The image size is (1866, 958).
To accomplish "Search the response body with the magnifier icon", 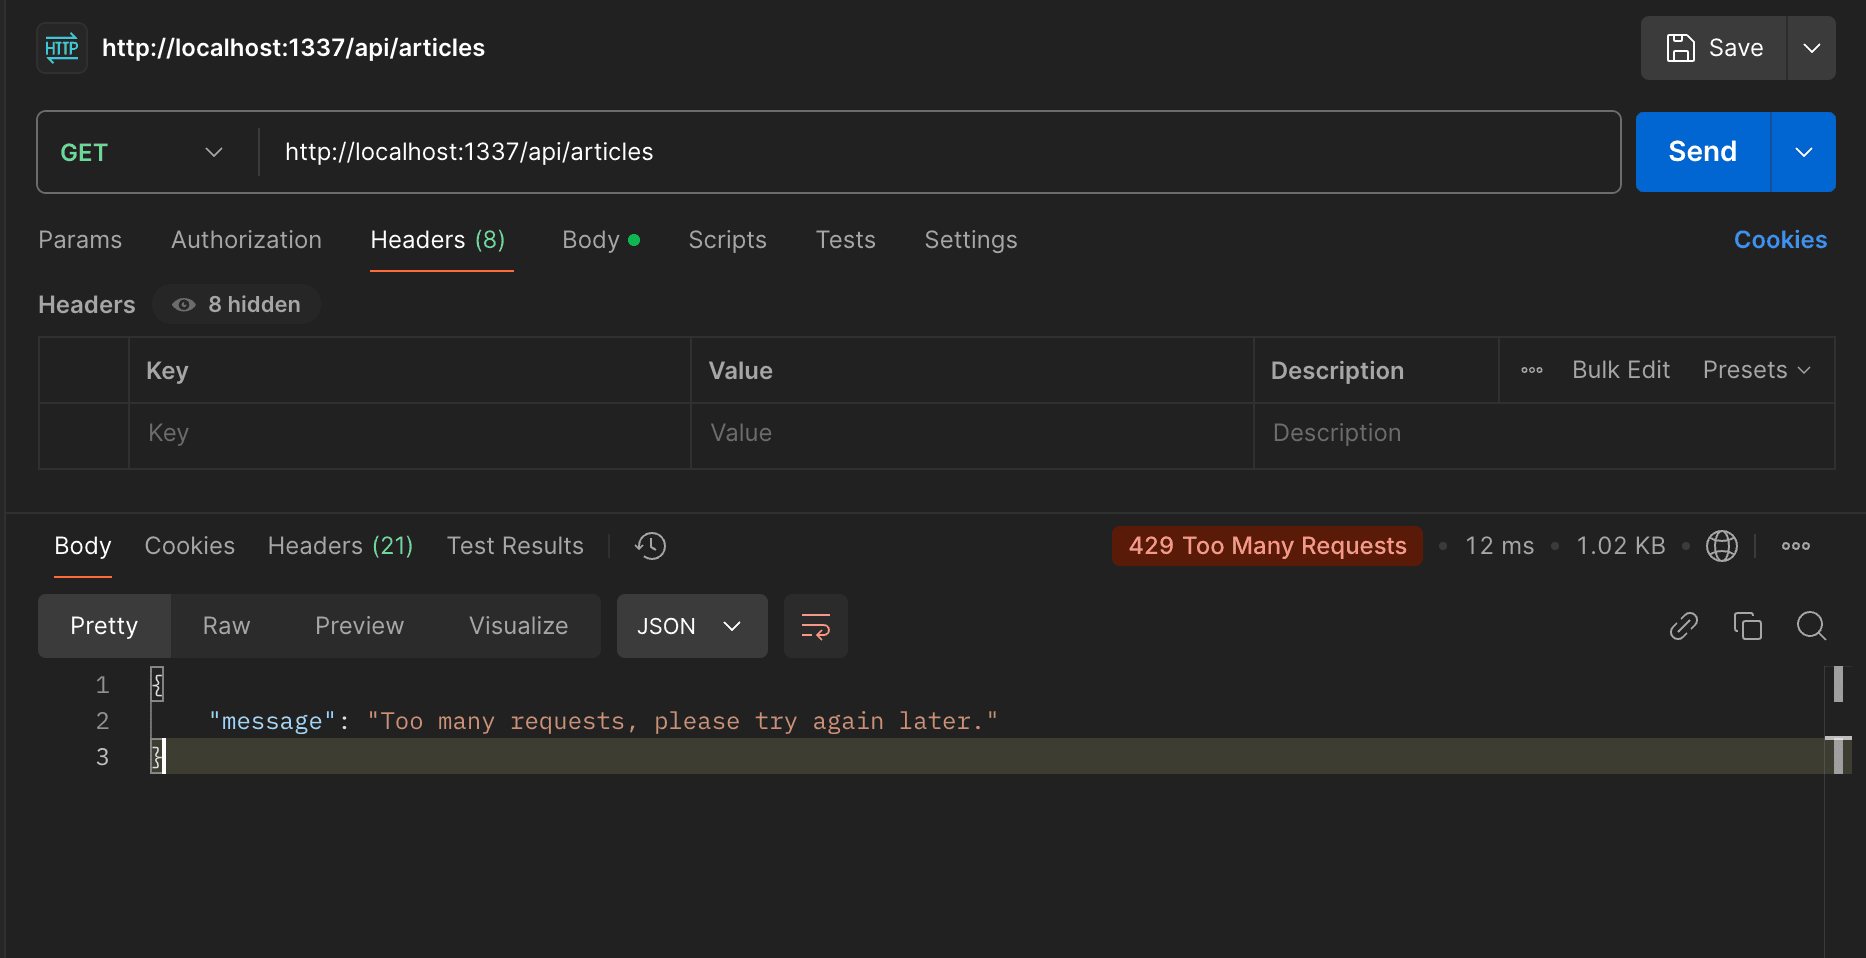I will [1811, 626].
